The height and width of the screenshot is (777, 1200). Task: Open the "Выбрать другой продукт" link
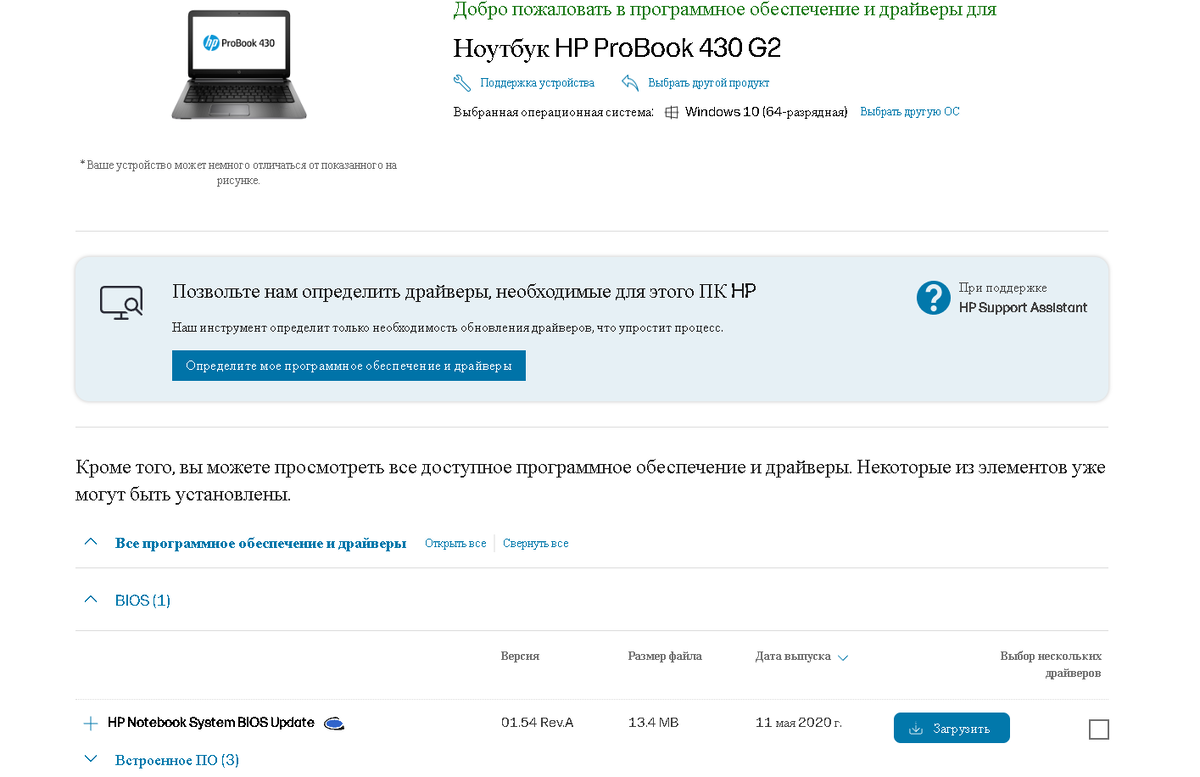pos(709,83)
